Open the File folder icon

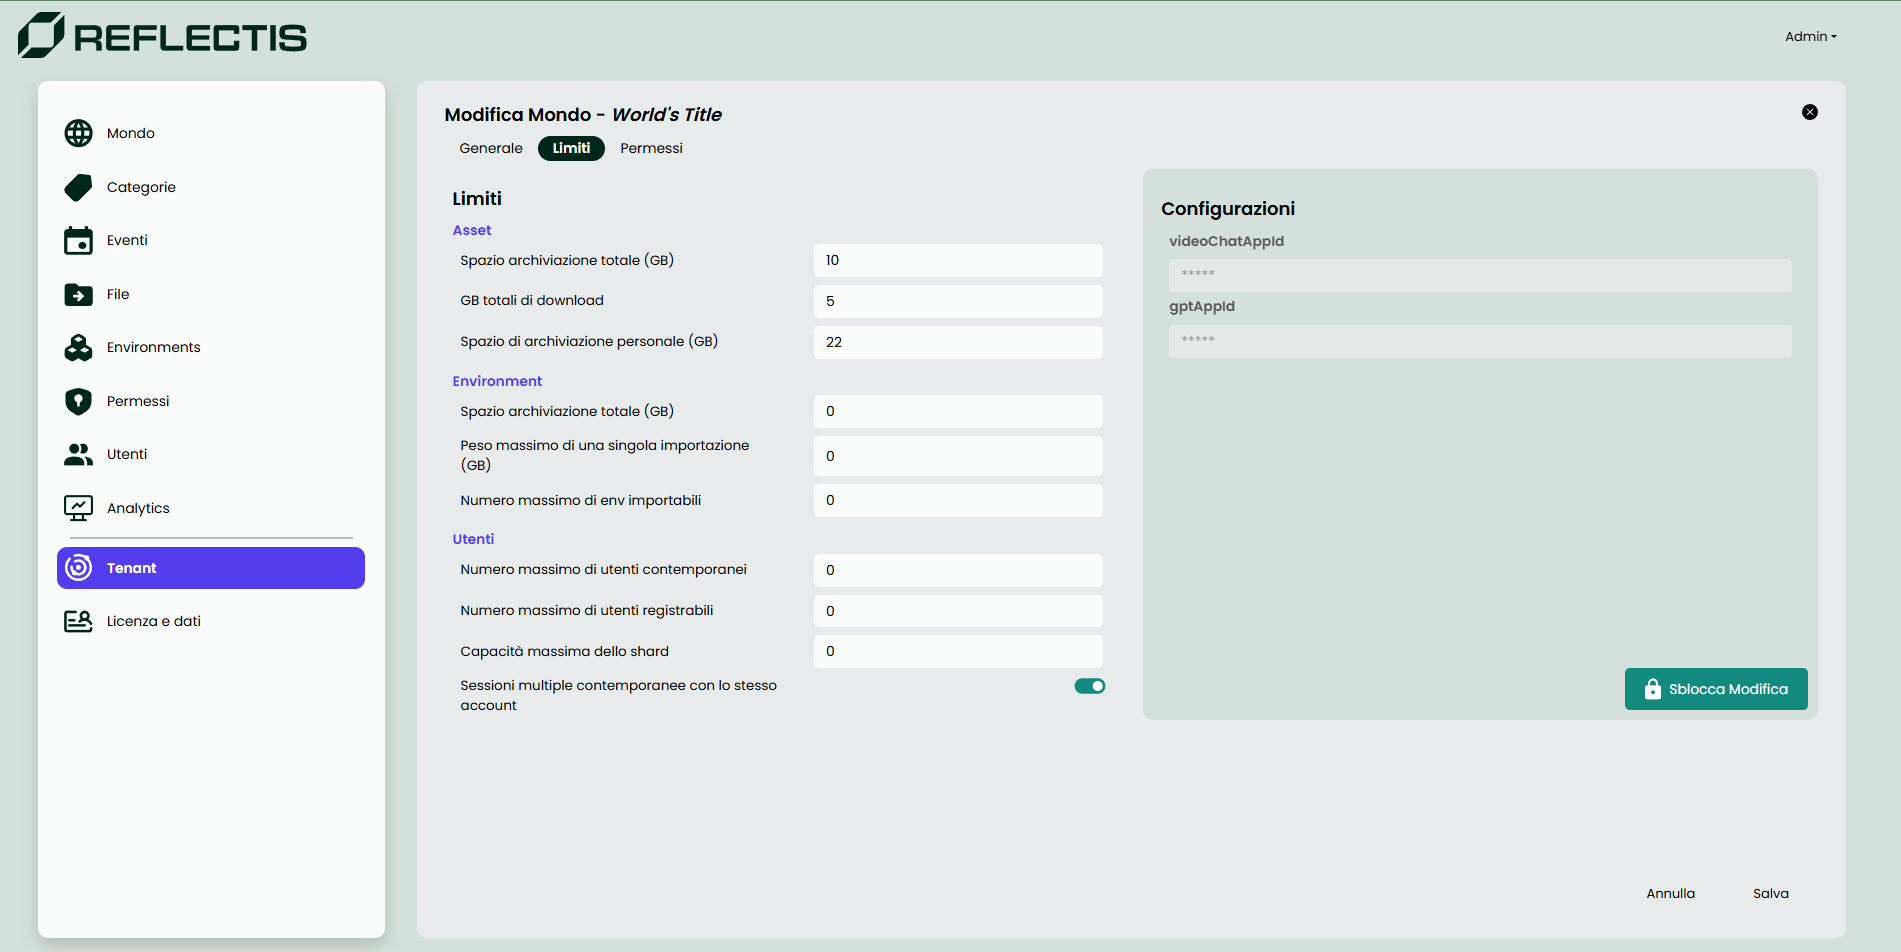(x=78, y=294)
